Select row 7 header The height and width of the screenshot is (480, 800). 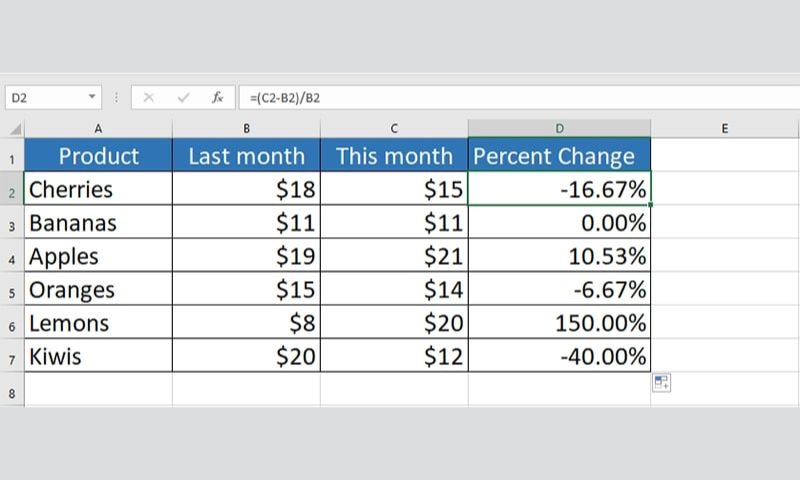(x=12, y=356)
